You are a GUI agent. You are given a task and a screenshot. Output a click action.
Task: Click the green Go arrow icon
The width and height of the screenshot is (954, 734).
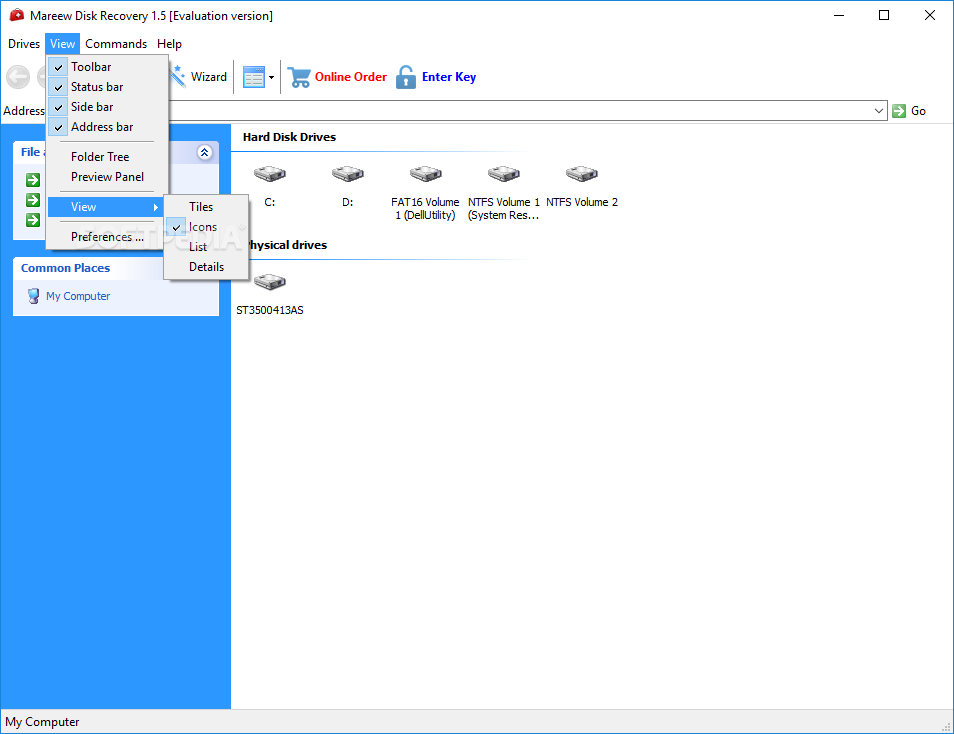(x=899, y=111)
